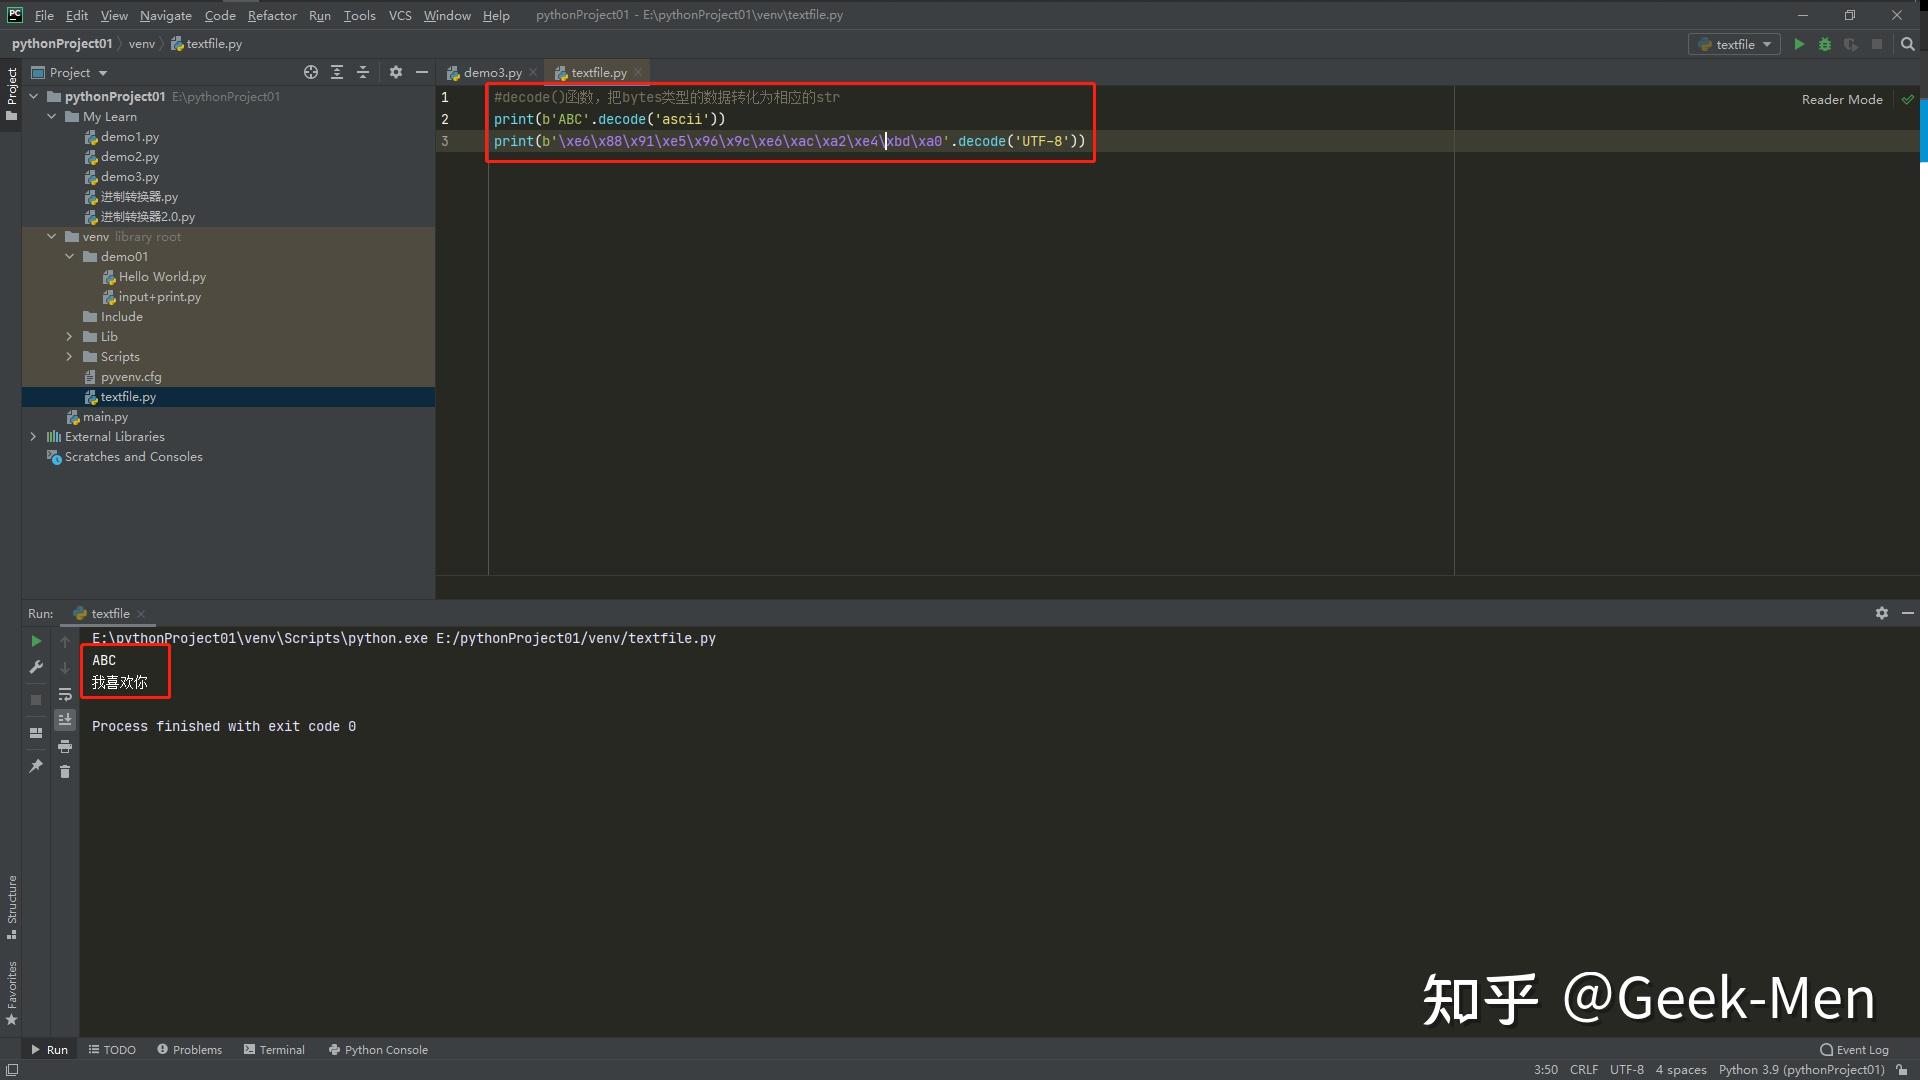The image size is (1928, 1080).
Task: Click Select Opened File target icon
Action: (311, 72)
